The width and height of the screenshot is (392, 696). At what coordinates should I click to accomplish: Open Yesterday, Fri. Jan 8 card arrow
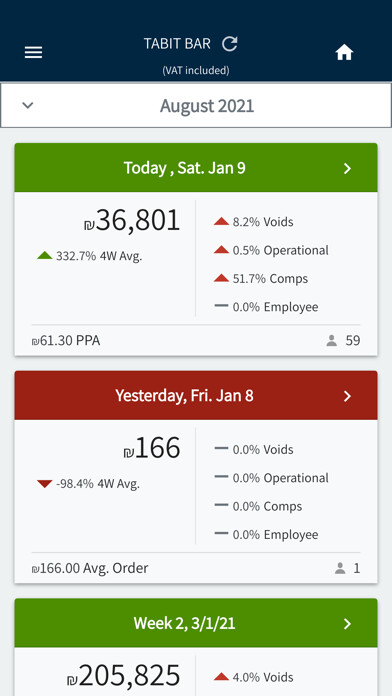click(x=348, y=396)
